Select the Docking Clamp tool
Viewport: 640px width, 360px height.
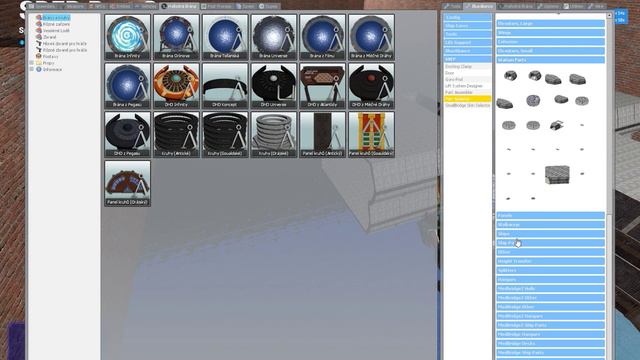point(467,66)
